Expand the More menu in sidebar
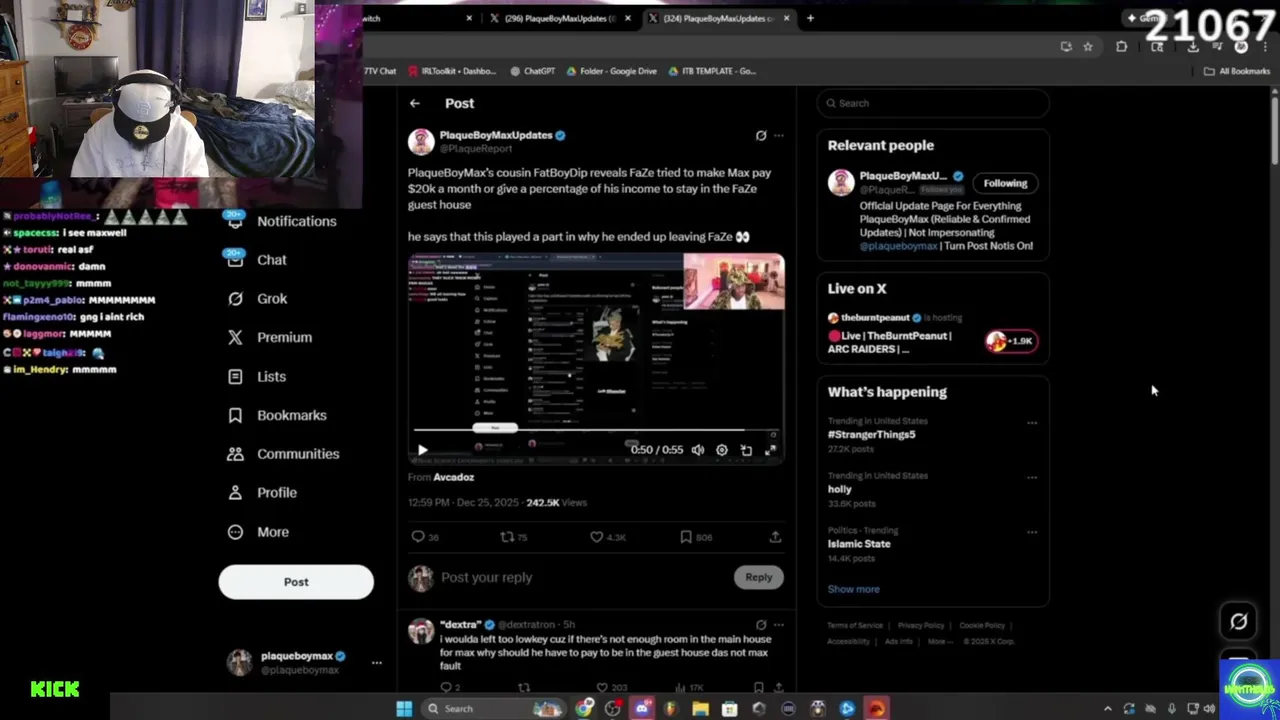 pyautogui.click(x=258, y=532)
